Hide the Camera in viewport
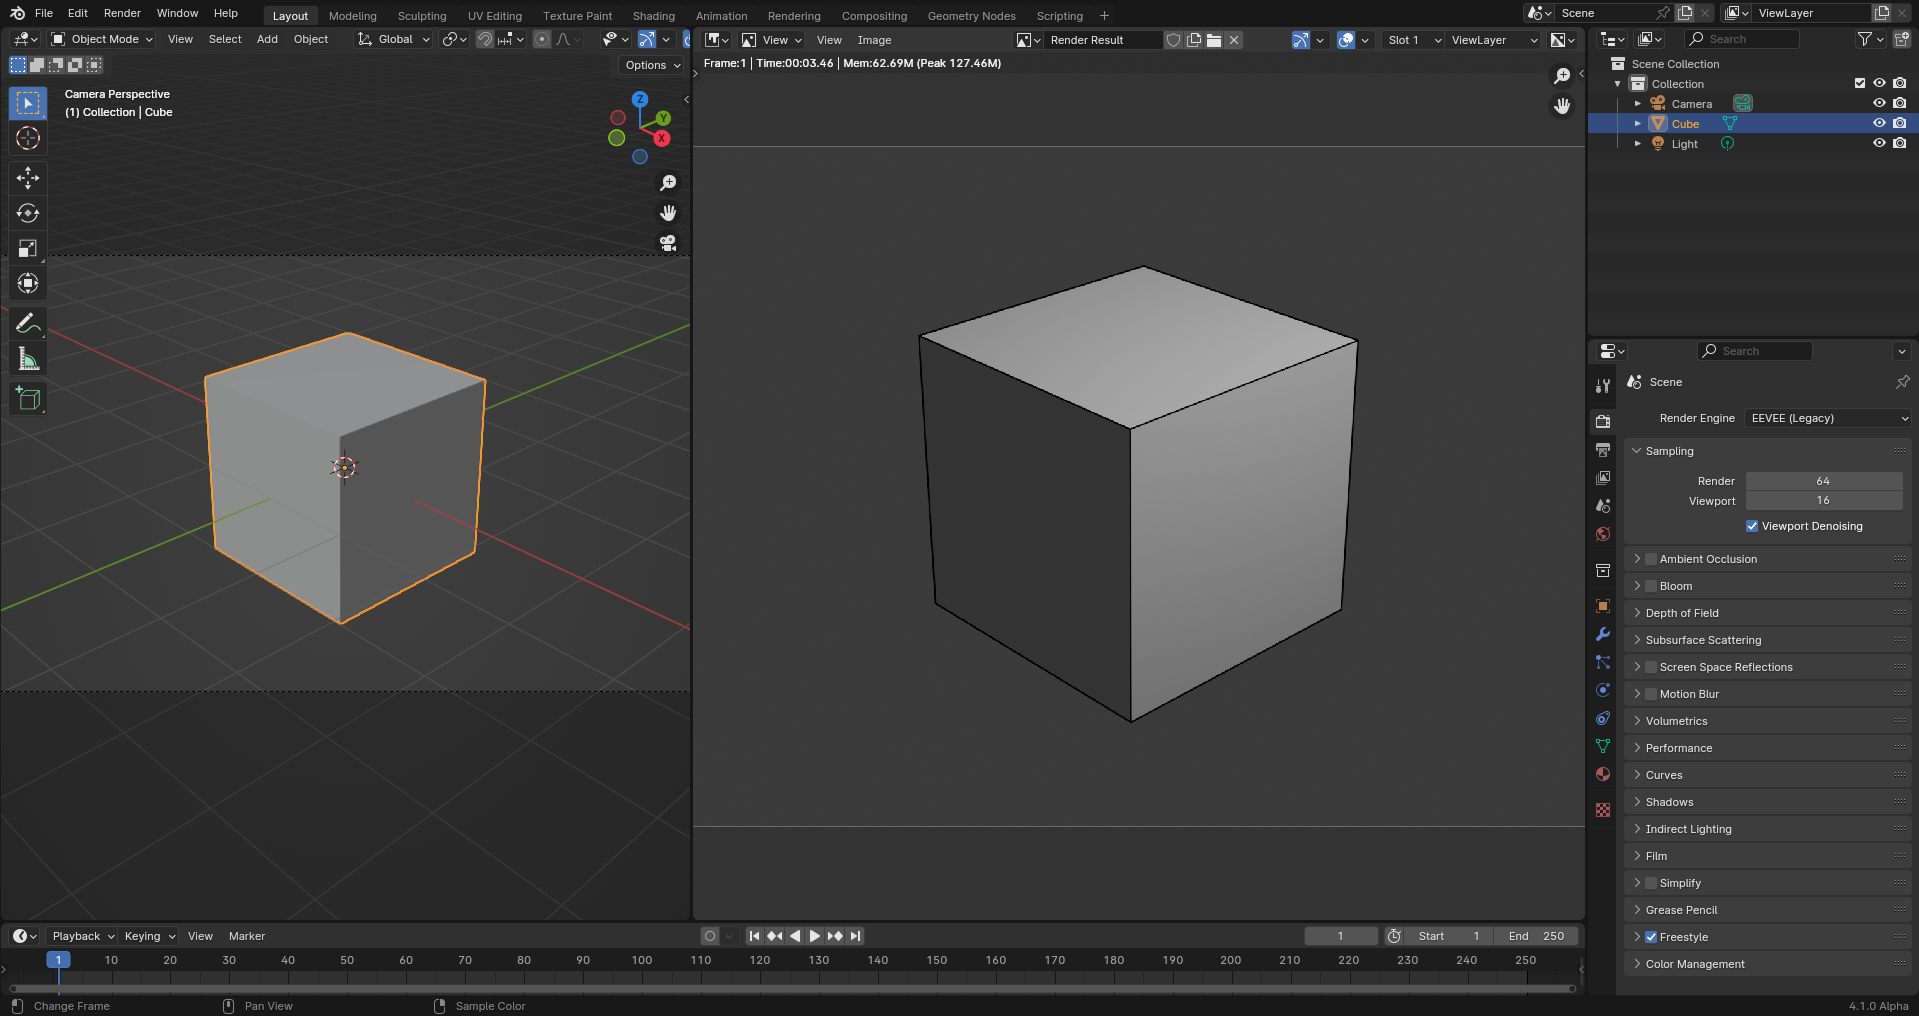This screenshot has height=1016, width=1919. point(1879,103)
